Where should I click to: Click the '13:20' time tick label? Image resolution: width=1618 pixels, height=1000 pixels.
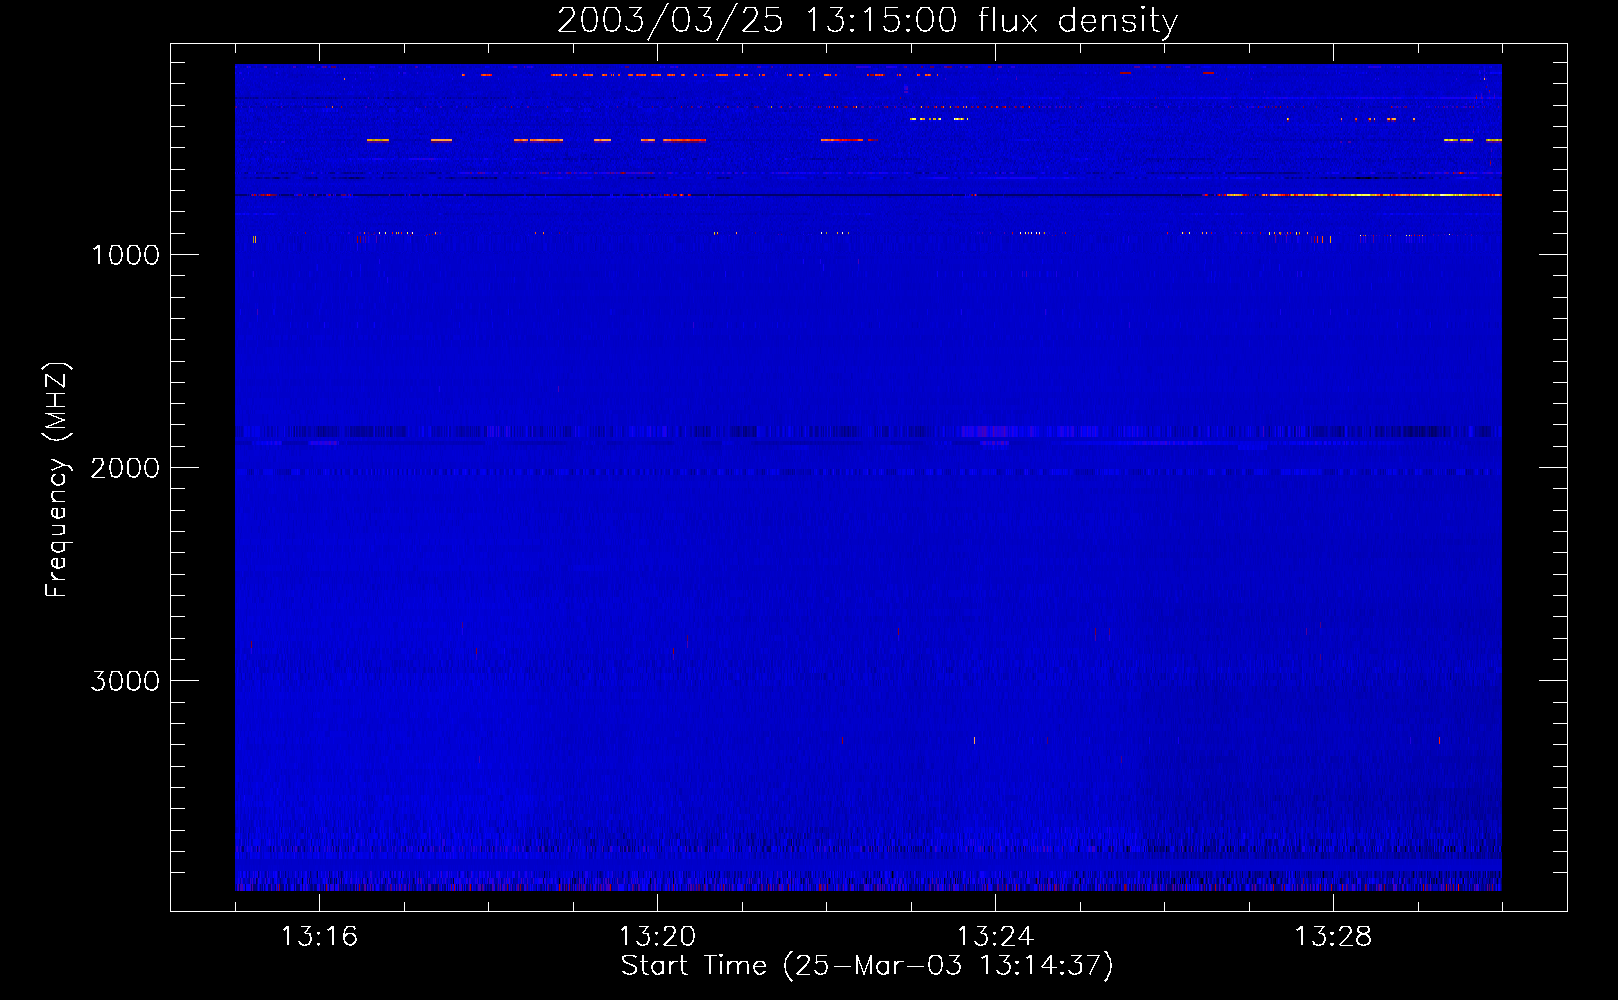[x=657, y=937]
